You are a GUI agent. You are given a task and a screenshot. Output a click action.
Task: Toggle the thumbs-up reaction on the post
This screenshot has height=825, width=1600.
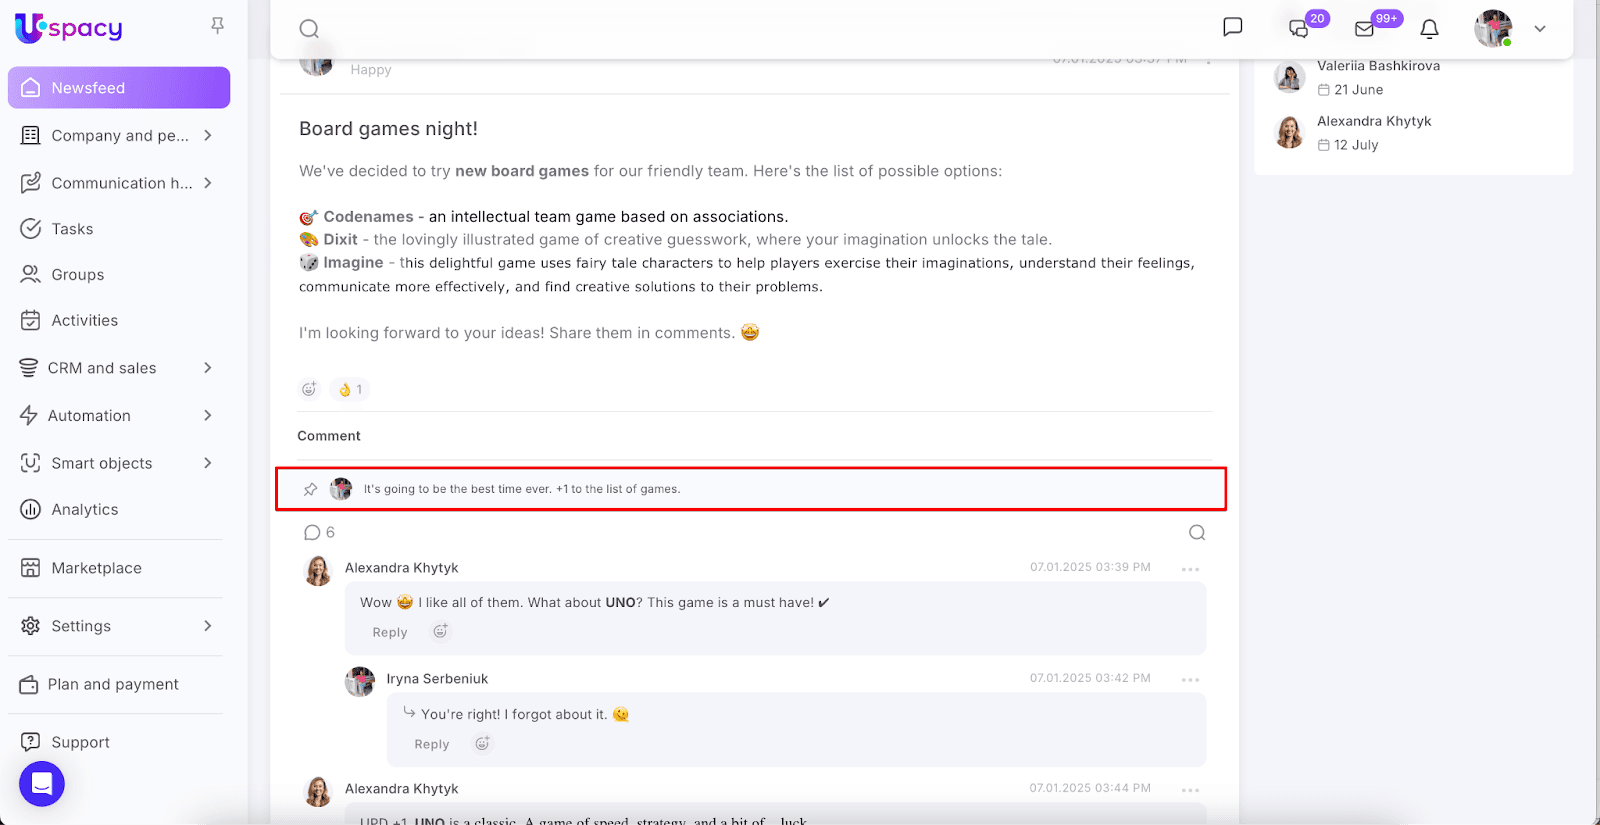coord(350,389)
